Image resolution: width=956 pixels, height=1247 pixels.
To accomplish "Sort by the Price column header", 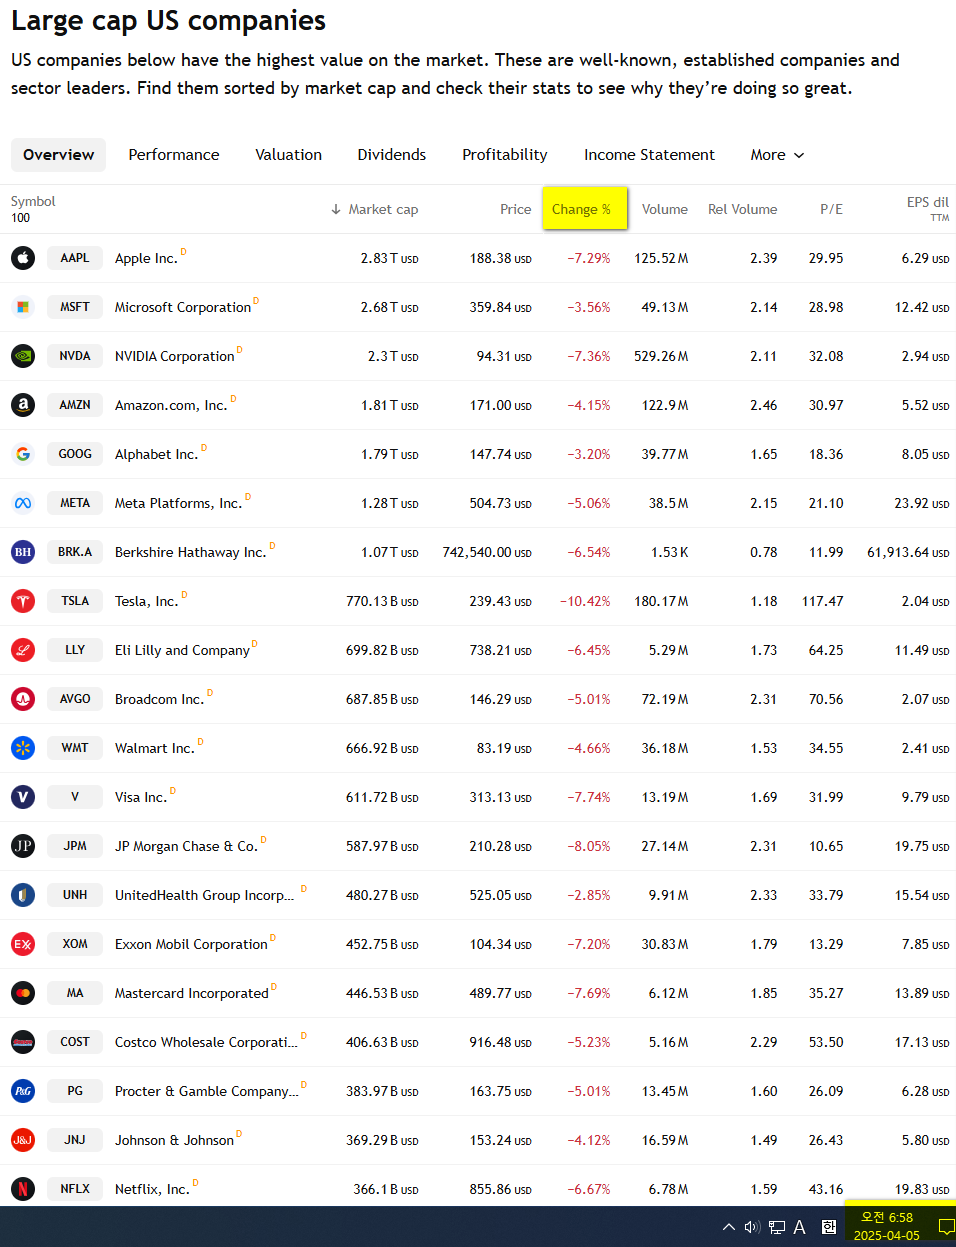I will tap(515, 209).
